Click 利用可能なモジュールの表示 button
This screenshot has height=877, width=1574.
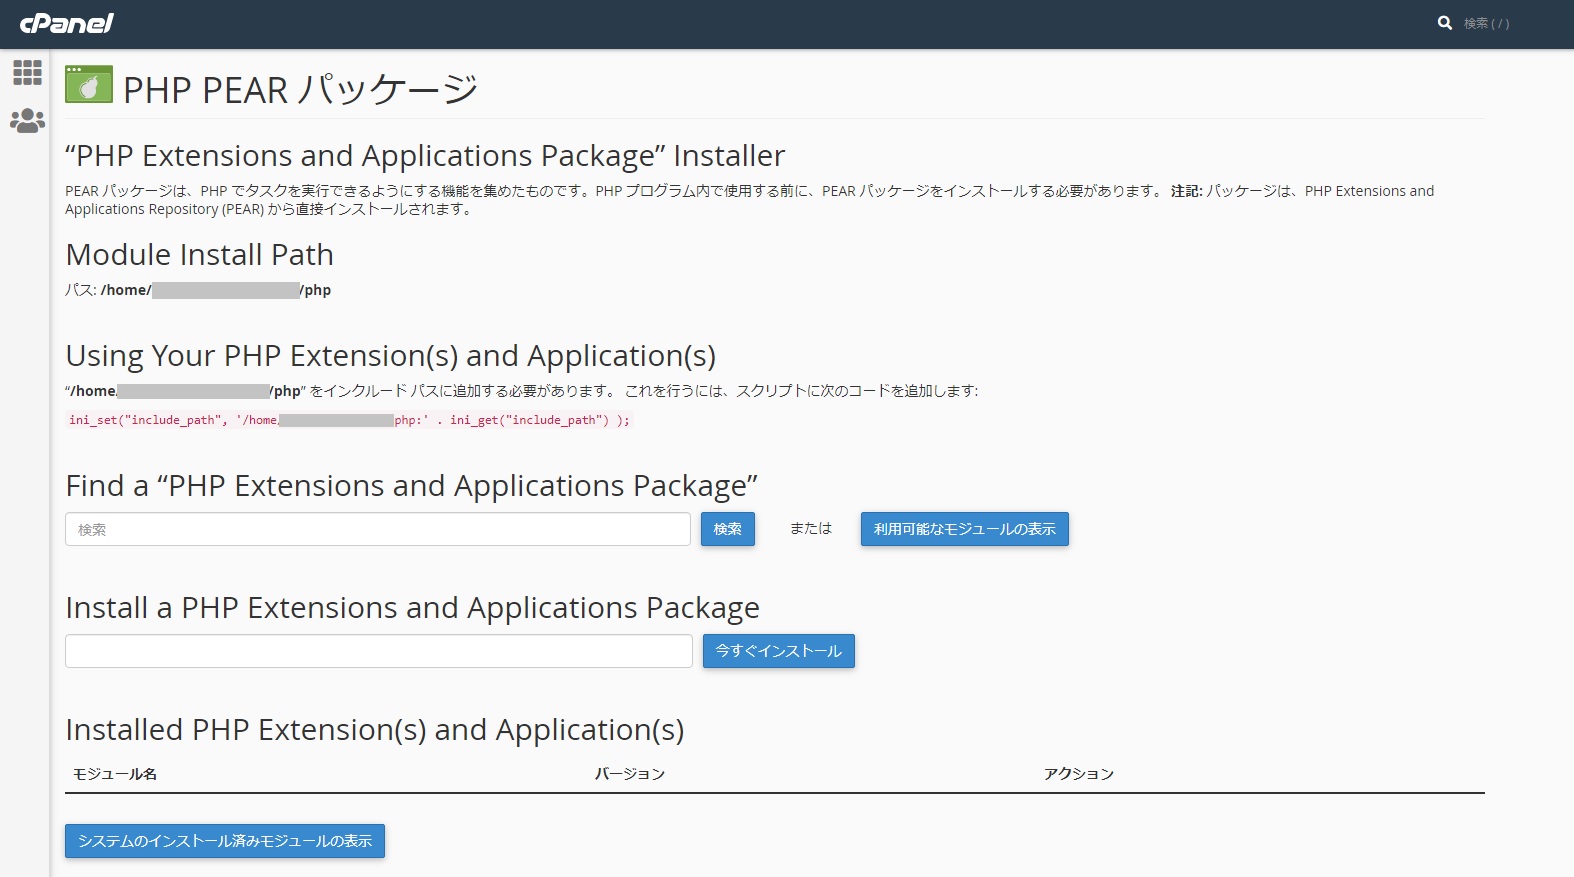coord(965,529)
